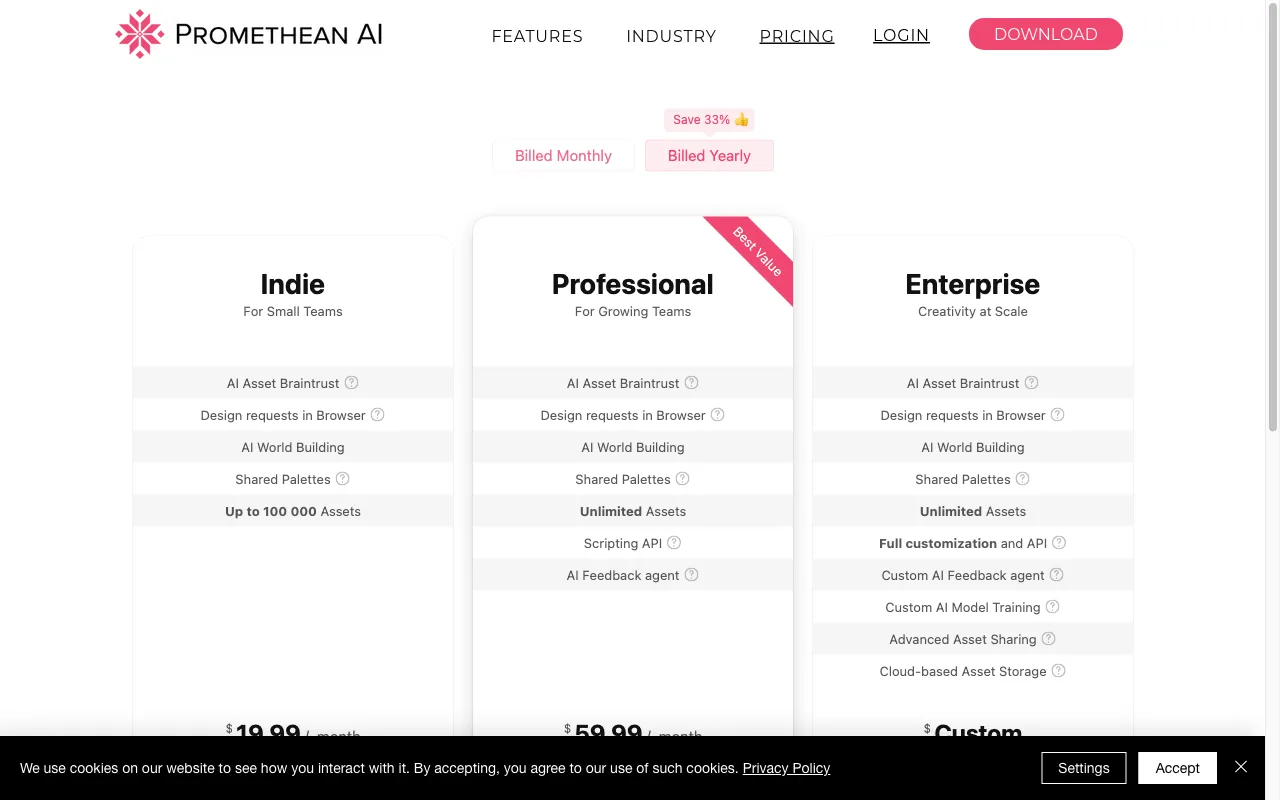Open the Privacy Policy link
Screen dimensions: 1280x800
point(786,768)
